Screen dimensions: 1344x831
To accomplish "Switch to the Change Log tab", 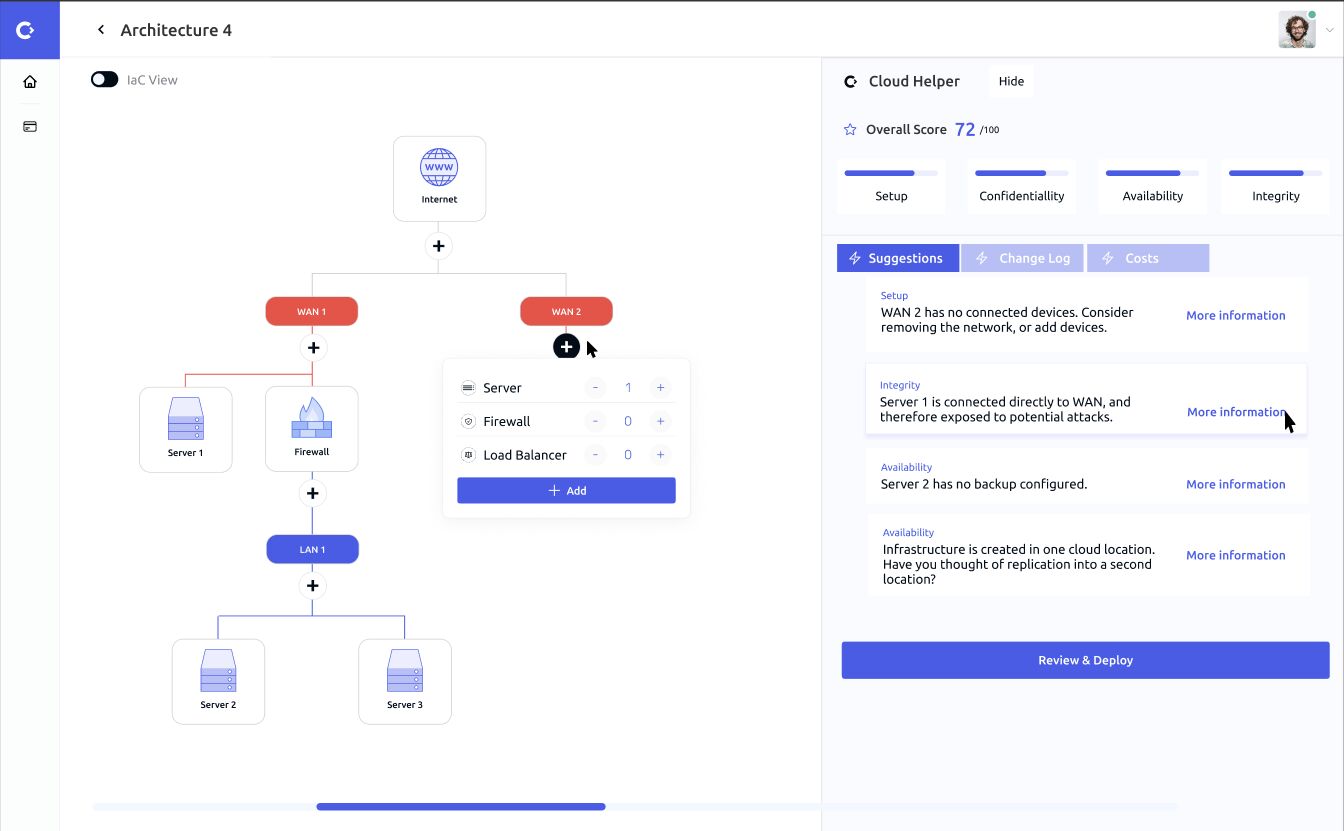I will click(1023, 258).
